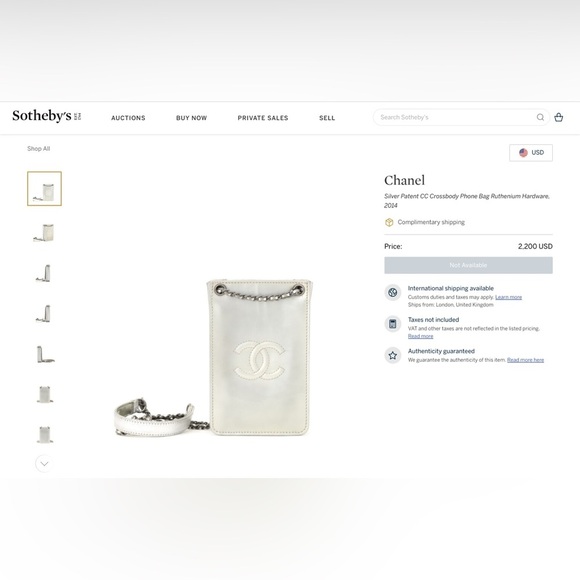
Task: Open the Sell menu item
Action: pyautogui.click(x=327, y=118)
